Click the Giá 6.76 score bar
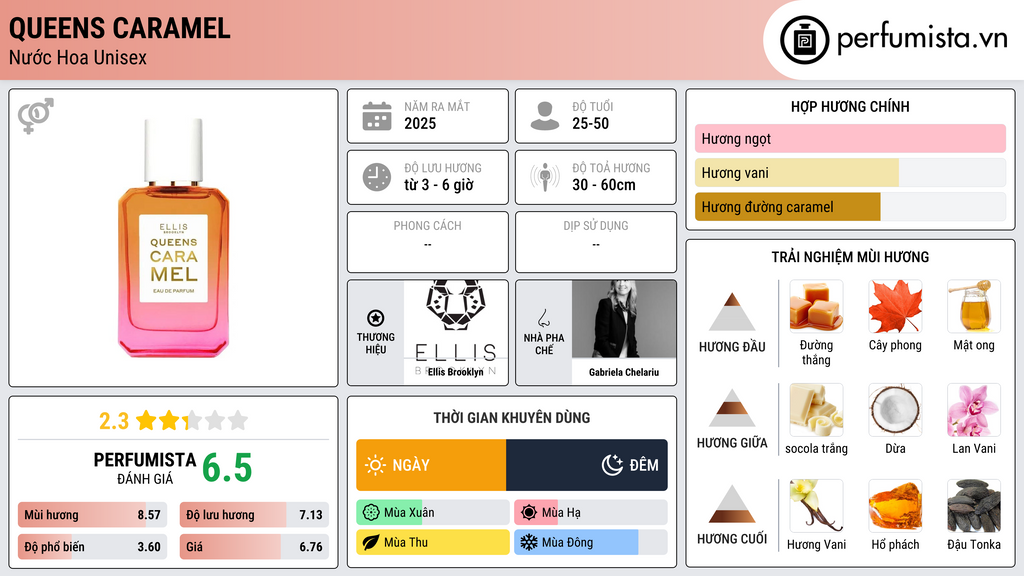This screenshot has height=576, width=1024. click(x=254, y=547)
